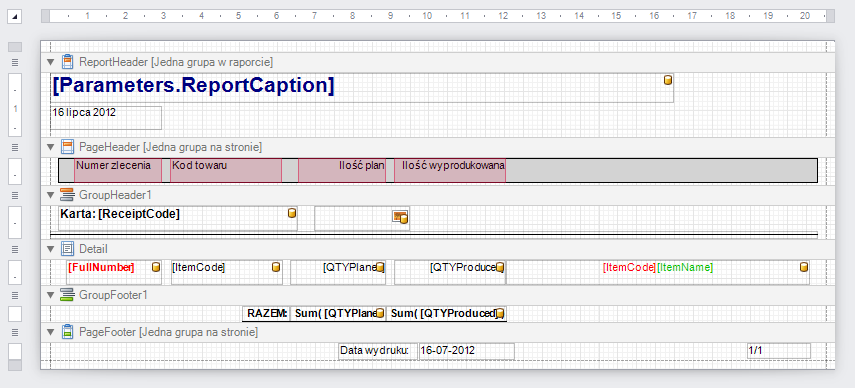Click database icon next to FullNumber

tap(156, 267)
